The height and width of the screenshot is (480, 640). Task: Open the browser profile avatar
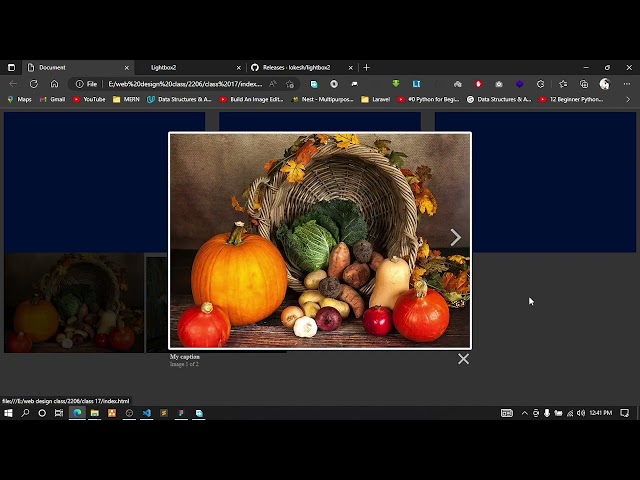point(604,84)
